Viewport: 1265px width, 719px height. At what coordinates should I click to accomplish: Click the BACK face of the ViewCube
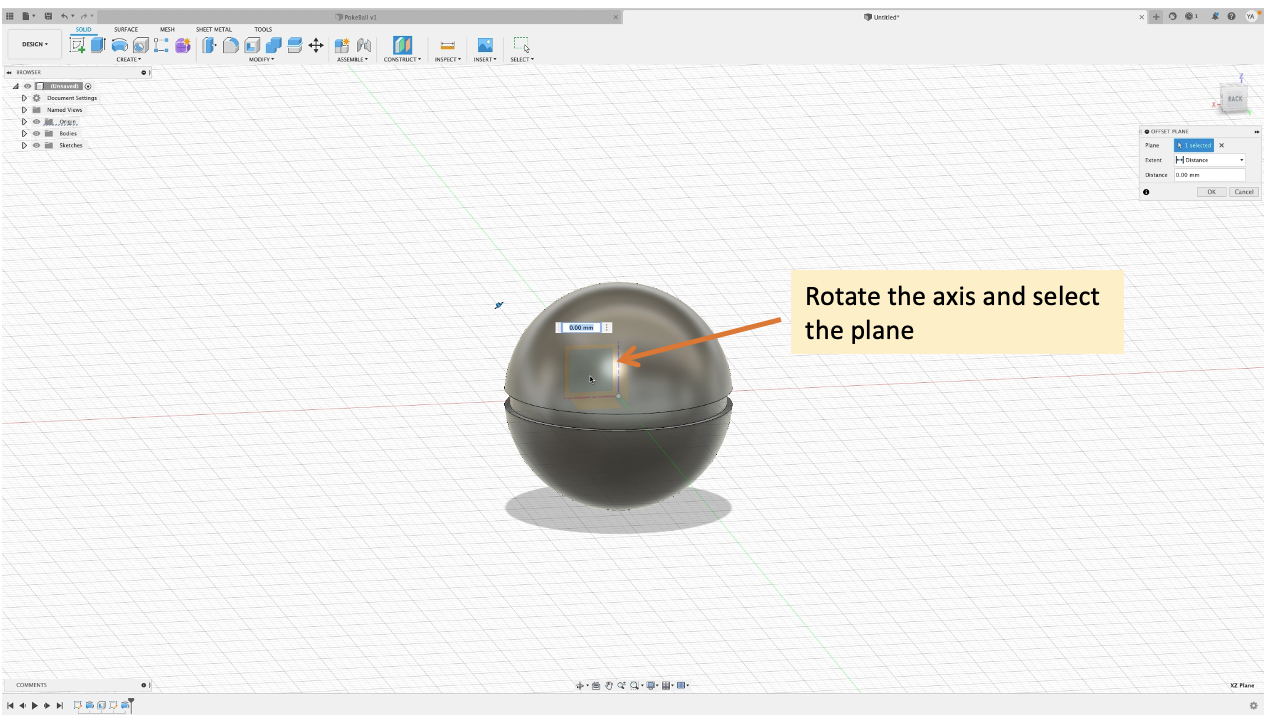[1236, 99]
